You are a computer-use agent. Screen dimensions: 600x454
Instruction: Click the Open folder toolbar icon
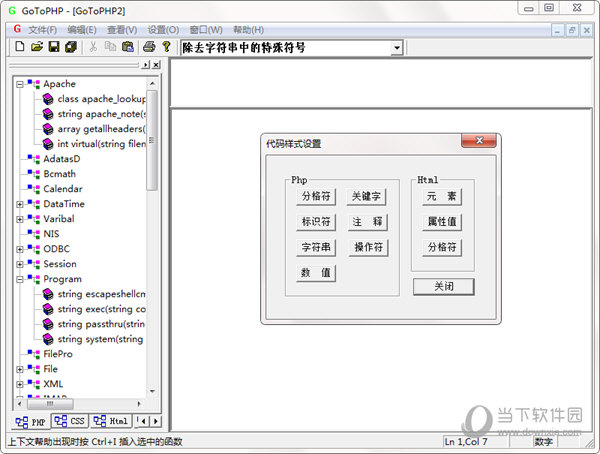point(37,47)
